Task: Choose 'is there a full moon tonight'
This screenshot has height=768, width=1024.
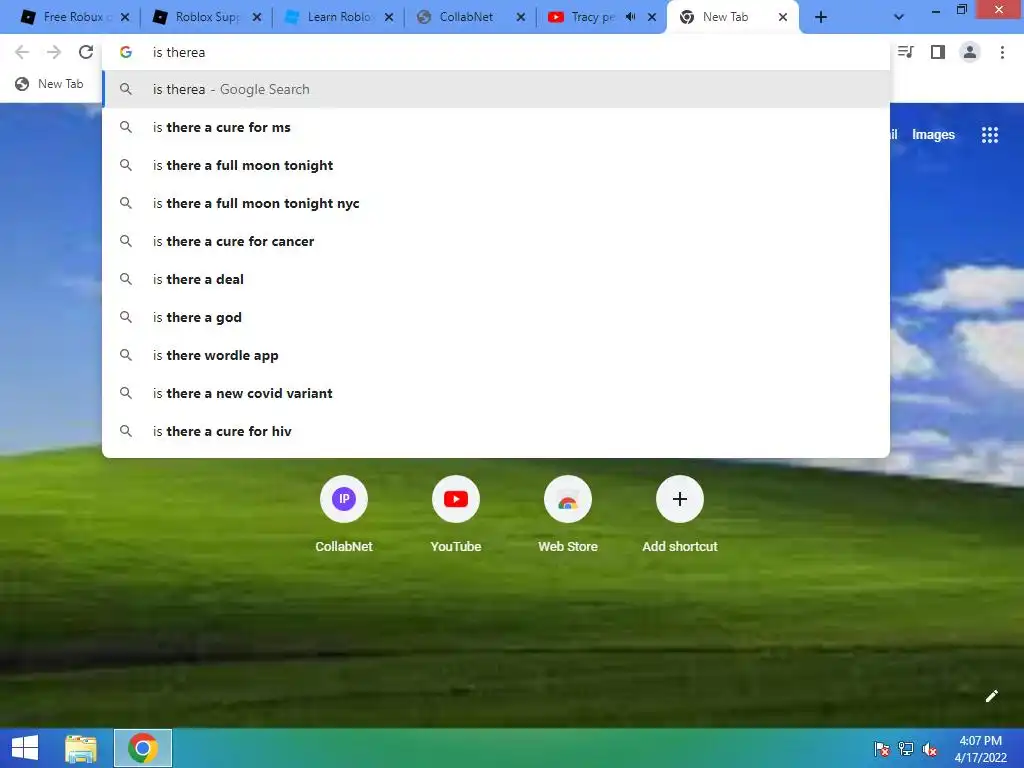Action: click(x=496, y=165)
